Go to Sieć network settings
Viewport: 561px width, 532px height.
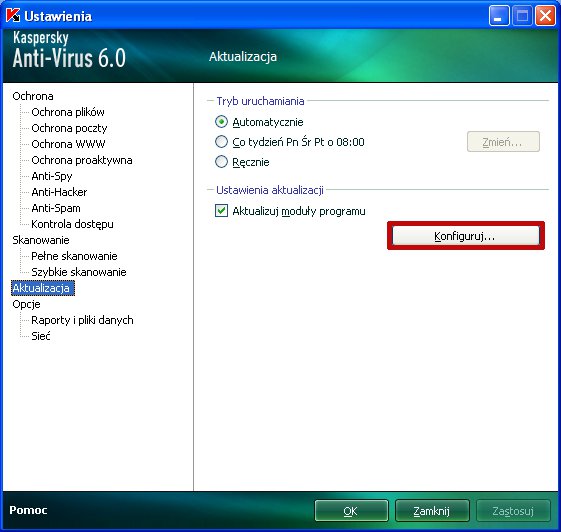41,336
